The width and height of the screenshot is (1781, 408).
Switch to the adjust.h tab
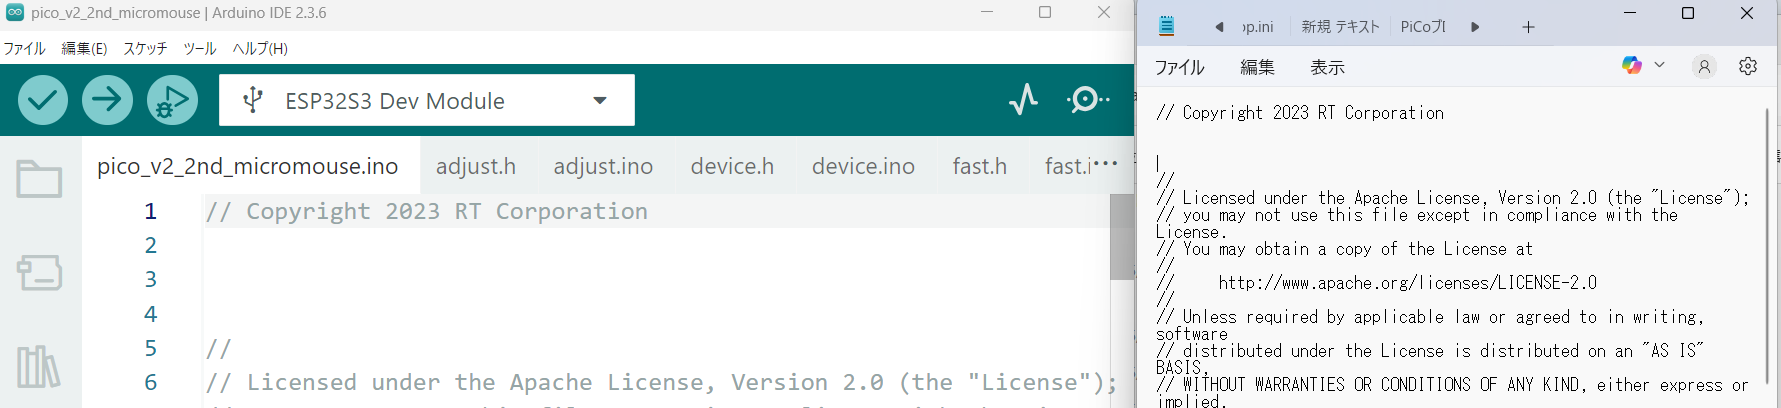coord(476,166)
